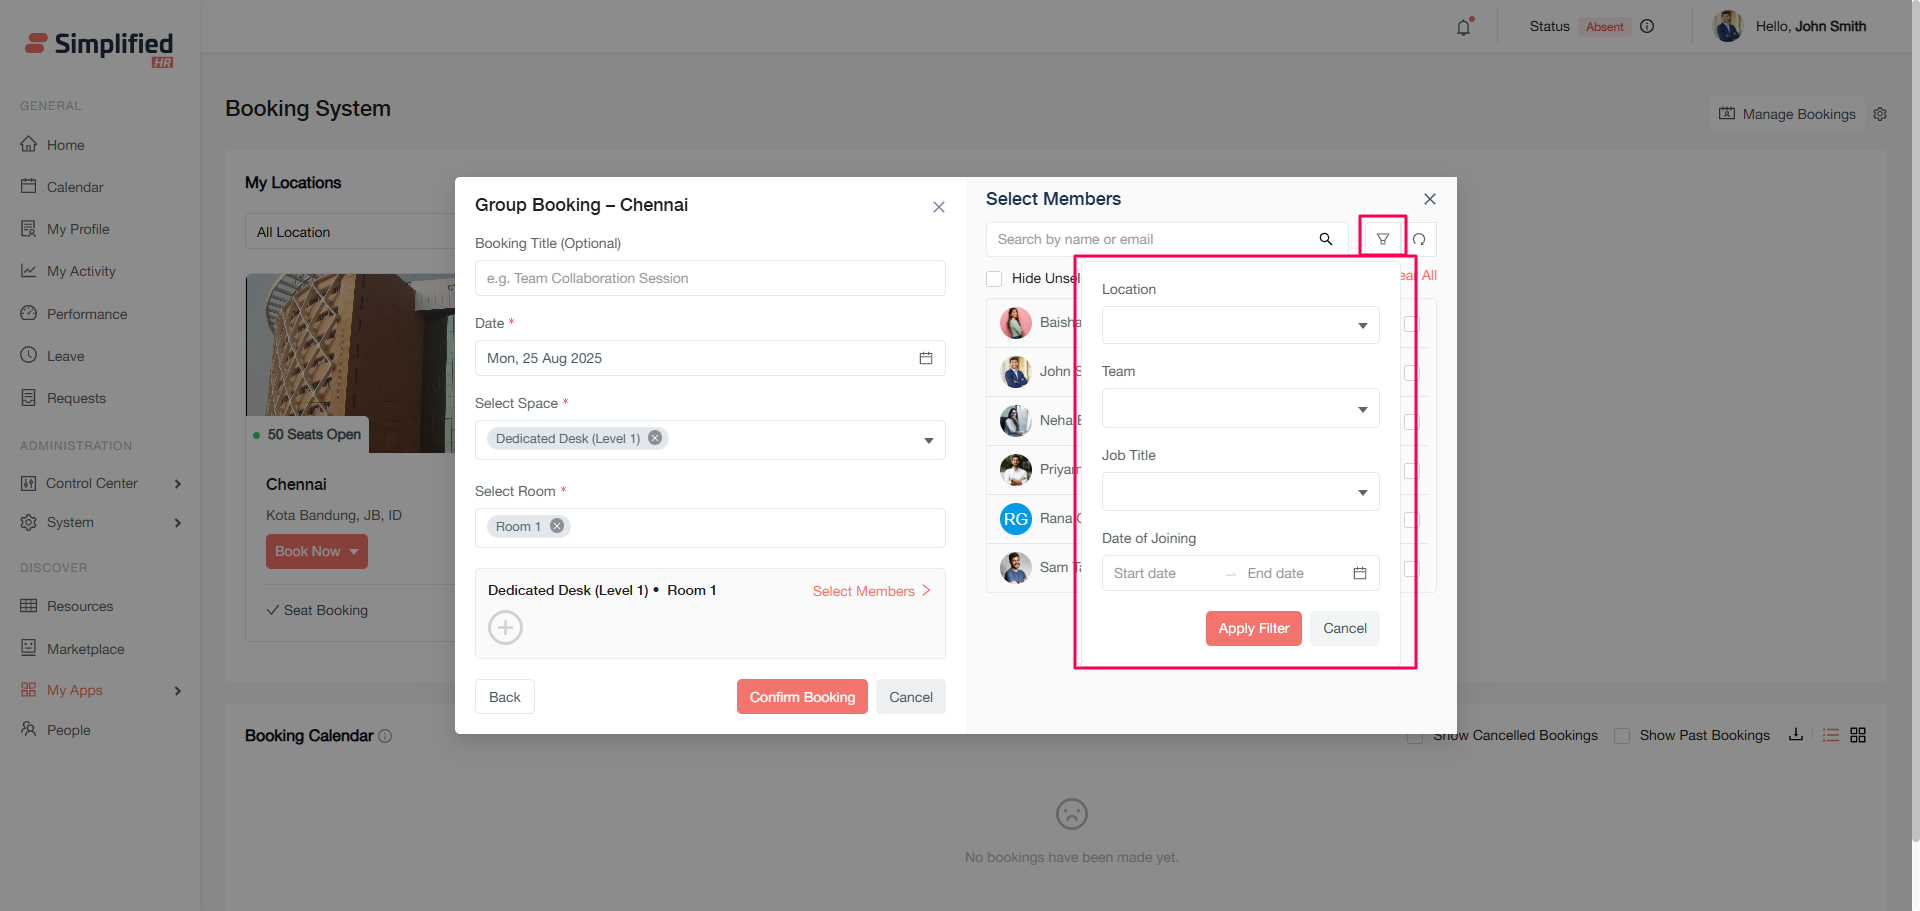The height and width of the screenshot is (911, 1920).
Task: Click the Booking Title input field
Action: 709,278
